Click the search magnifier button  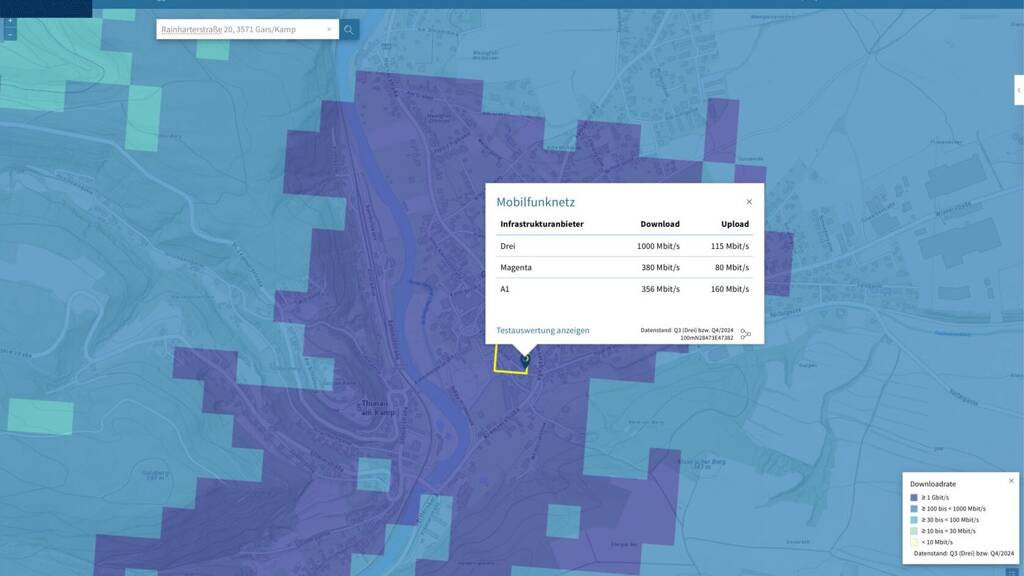click(x=349, y=30)
